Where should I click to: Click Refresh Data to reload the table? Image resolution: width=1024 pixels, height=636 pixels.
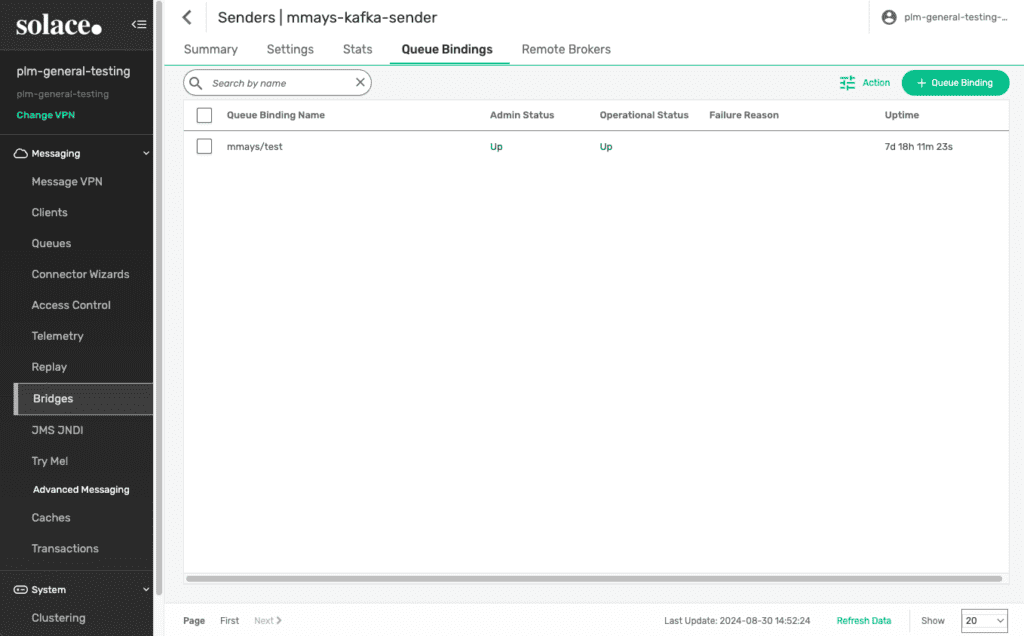tap(864, 620)
